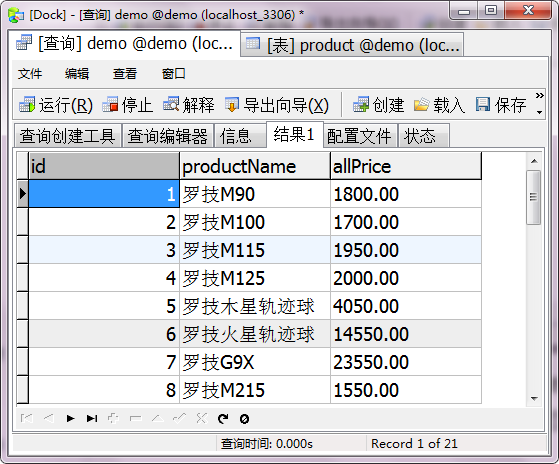Screen dimensions: 559x464
Task: Open the 查询编辑器 tab
Action: point(168,136)
